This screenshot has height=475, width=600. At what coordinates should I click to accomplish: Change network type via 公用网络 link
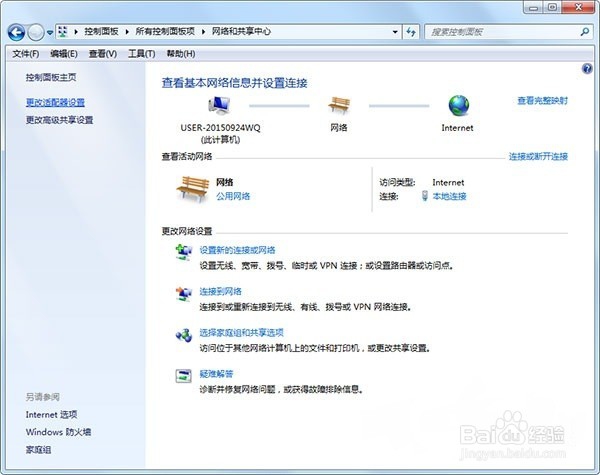pyautogui.click(x=233, y=196)
